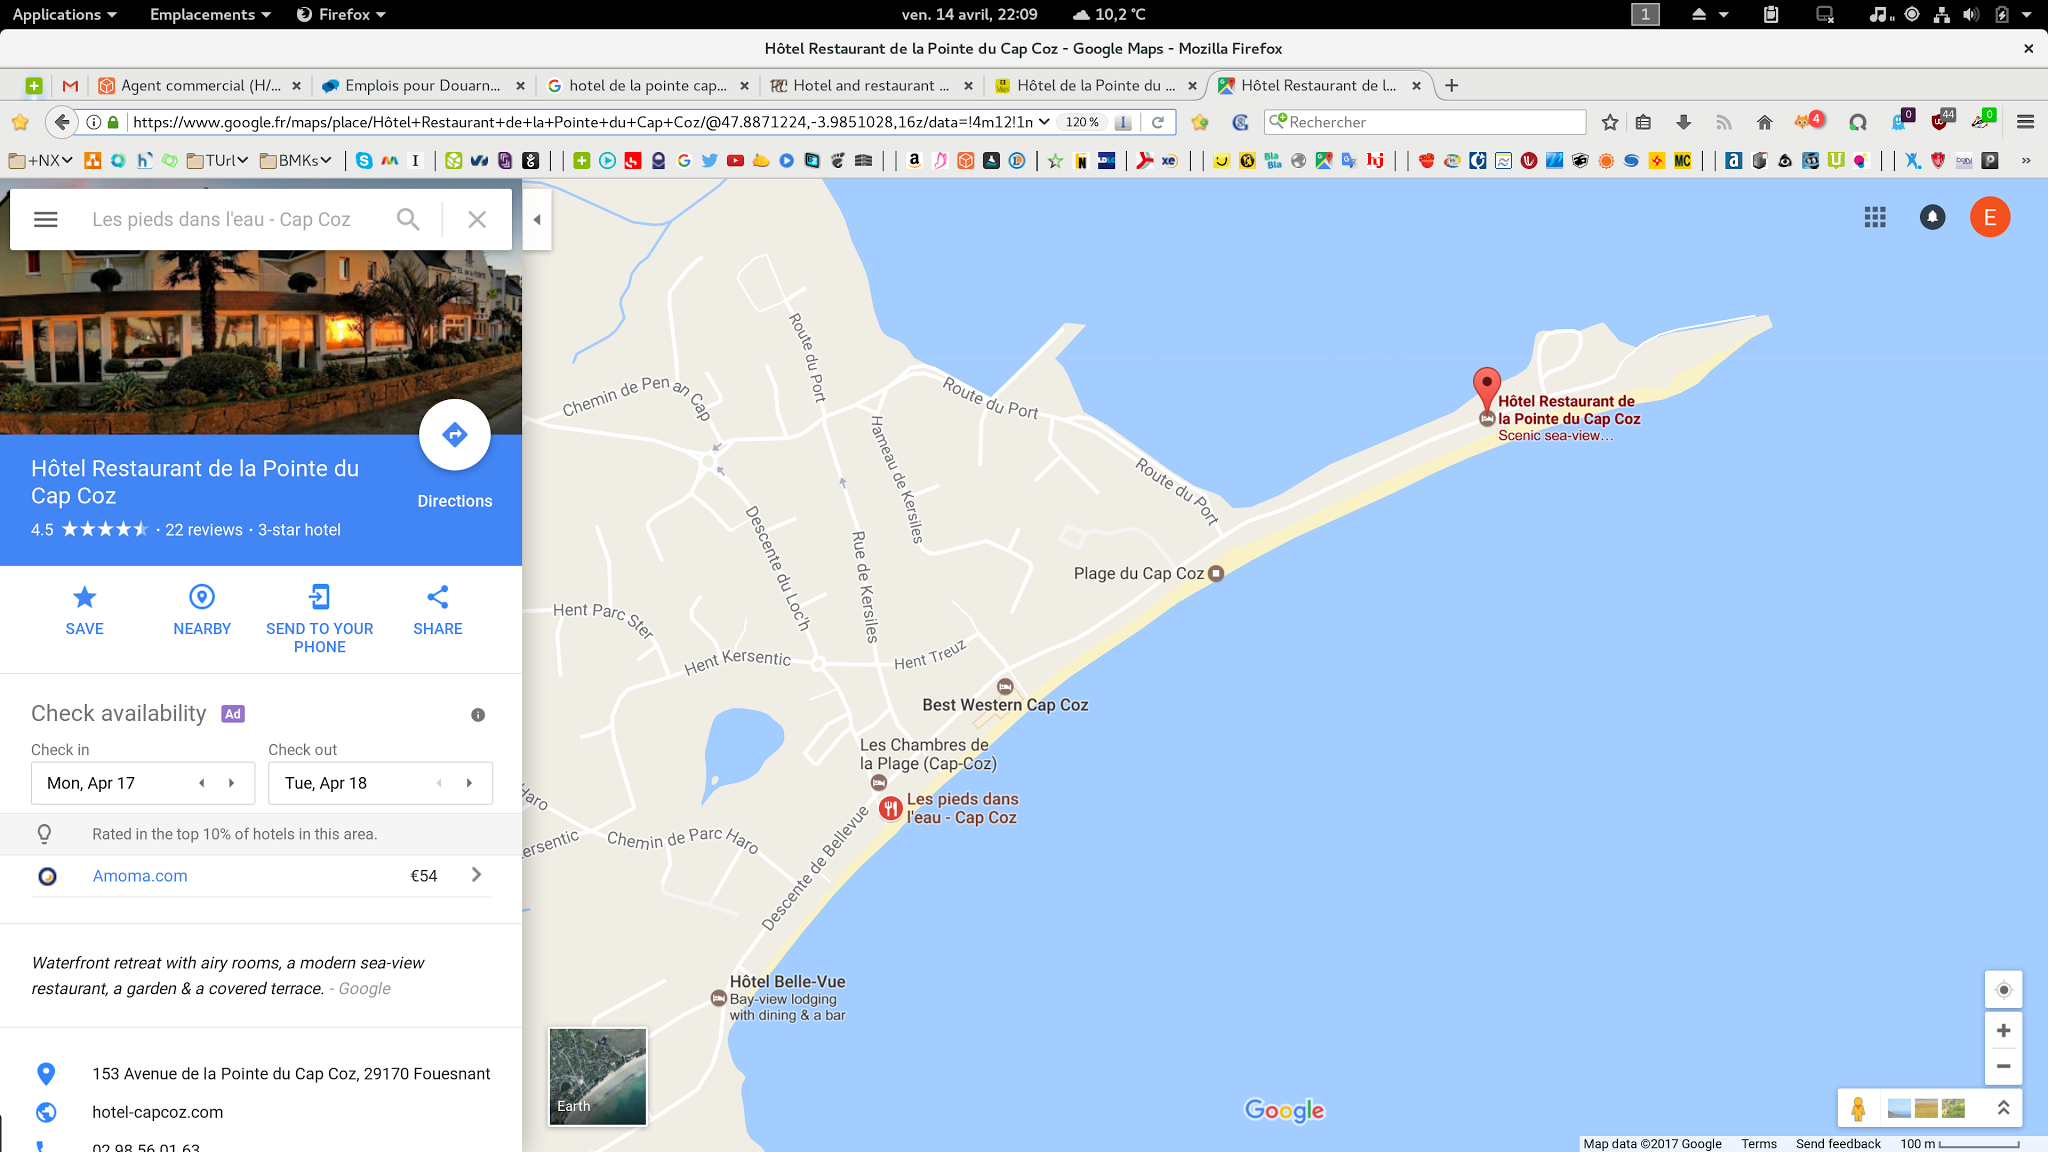Click Send to your phone icon
The height and width of the screenshot is (1152, 2048).
pos(319,598)
